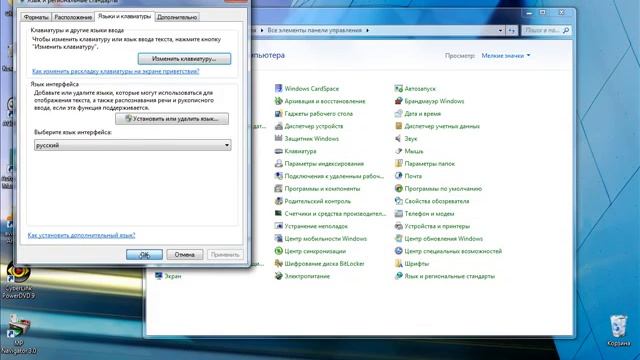
Task: Open Диспетчер устройств icon
Action: coord(279,126)
